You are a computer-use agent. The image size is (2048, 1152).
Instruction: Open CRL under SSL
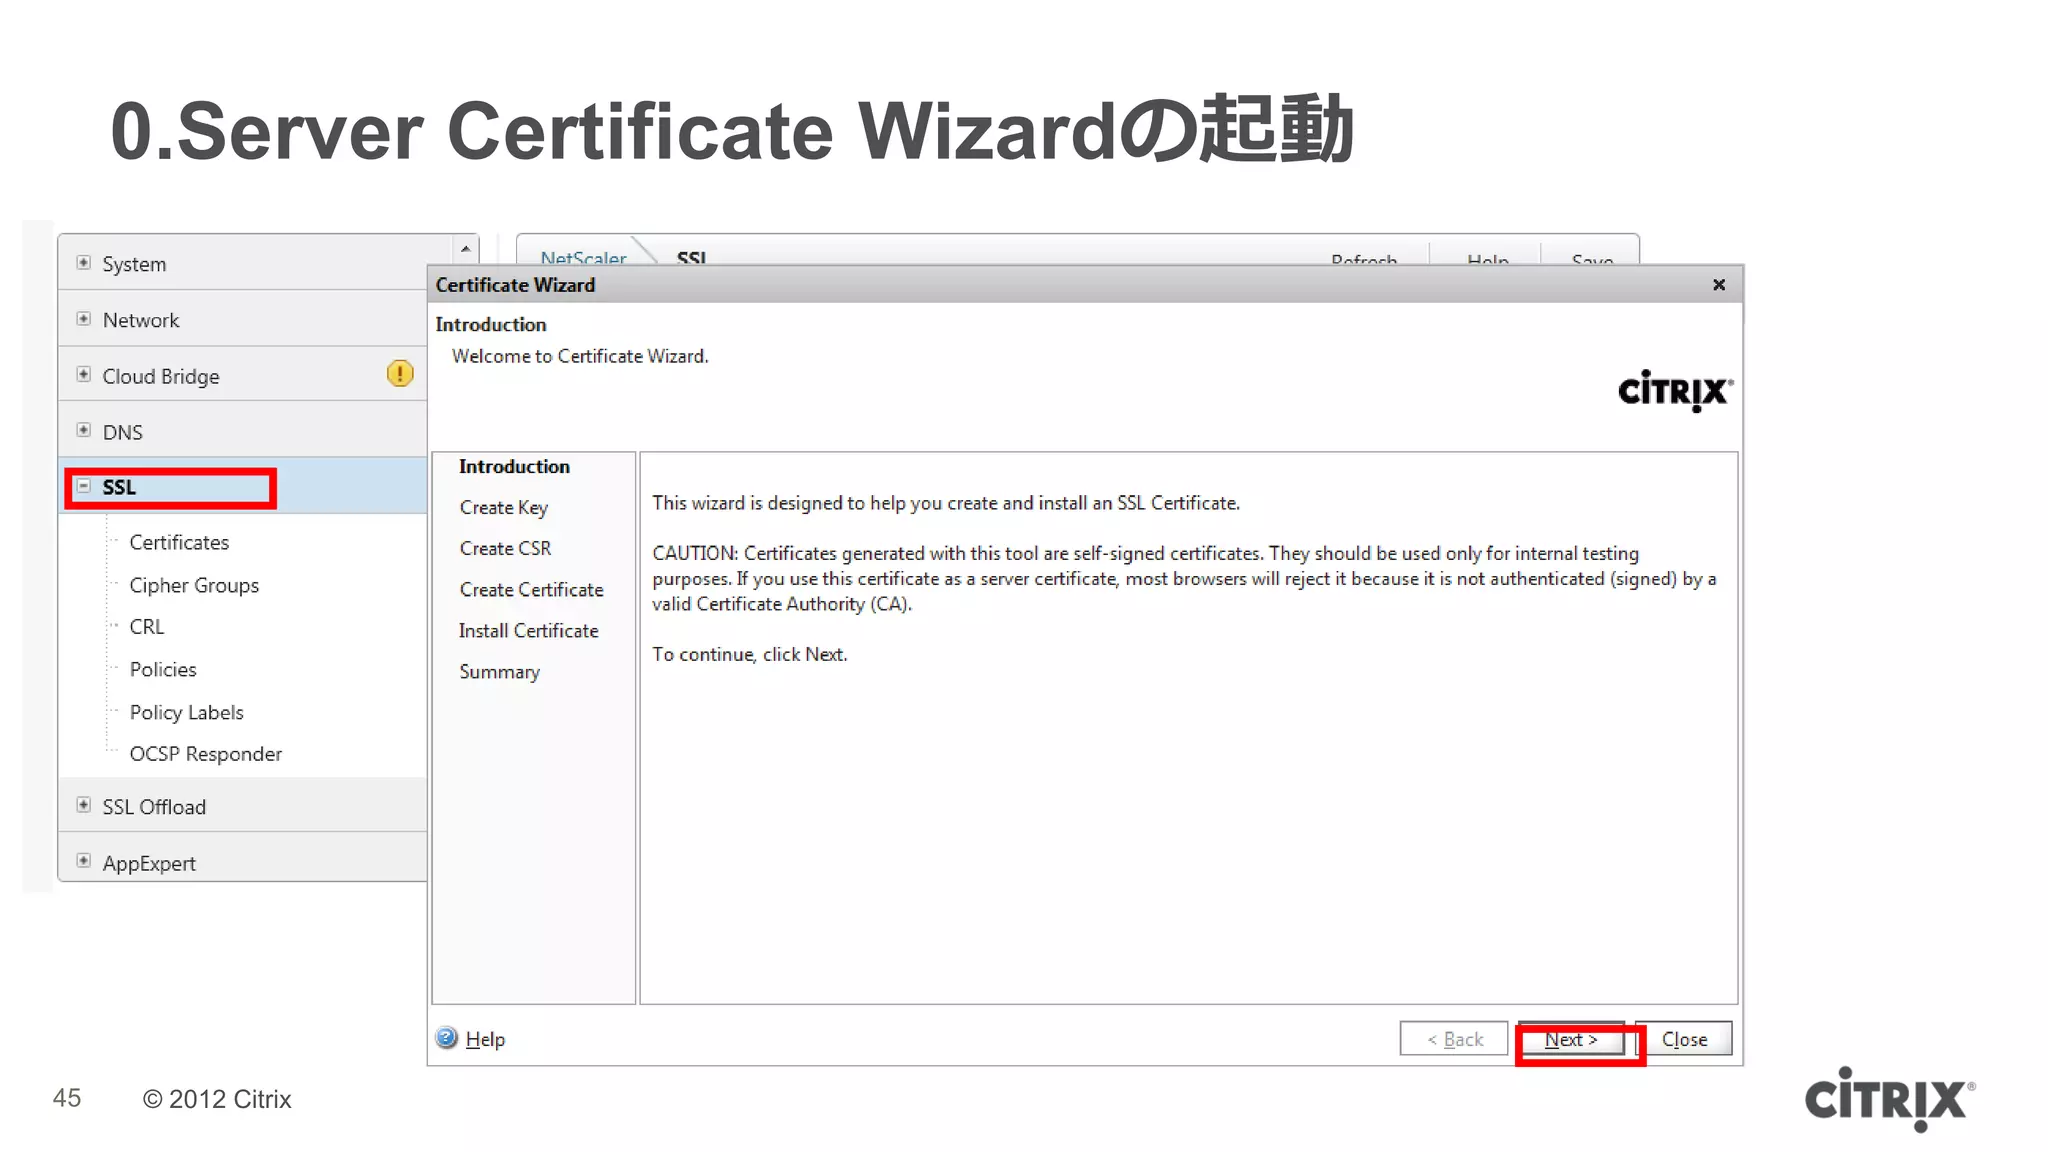(146, 626)
